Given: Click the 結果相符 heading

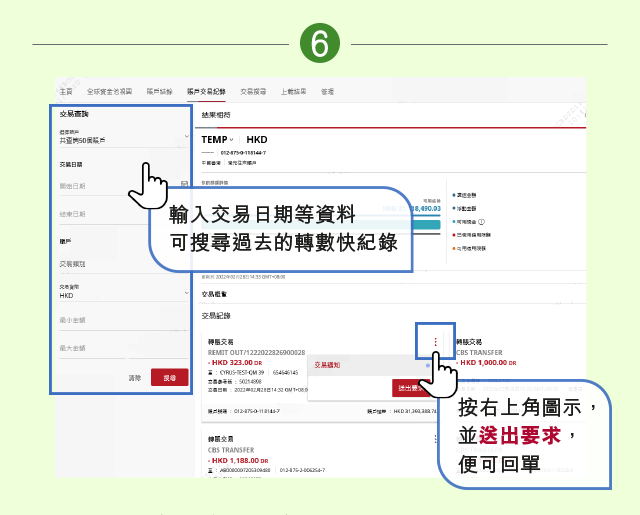Looking at the screenshot, I should [216, 115].
